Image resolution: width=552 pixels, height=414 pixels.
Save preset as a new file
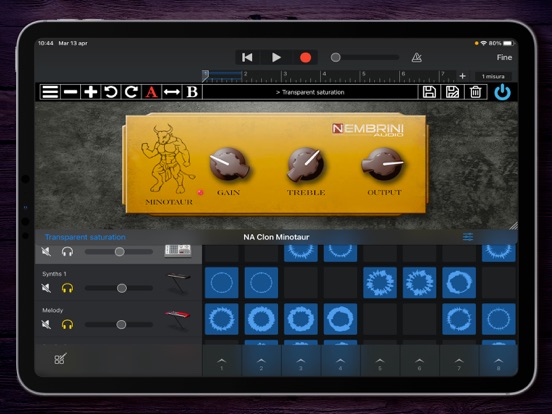click(x=452, y=92)
